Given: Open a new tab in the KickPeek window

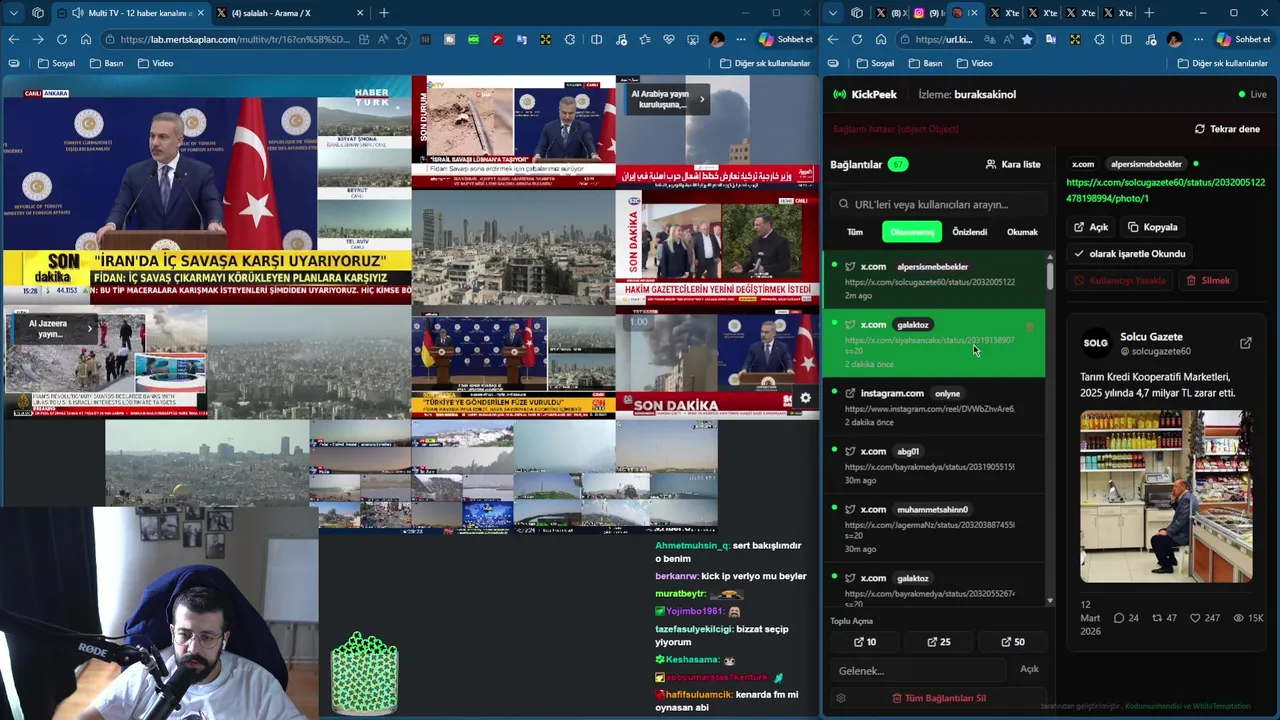Looking at the screenshot, I should tap(1148, 13).
